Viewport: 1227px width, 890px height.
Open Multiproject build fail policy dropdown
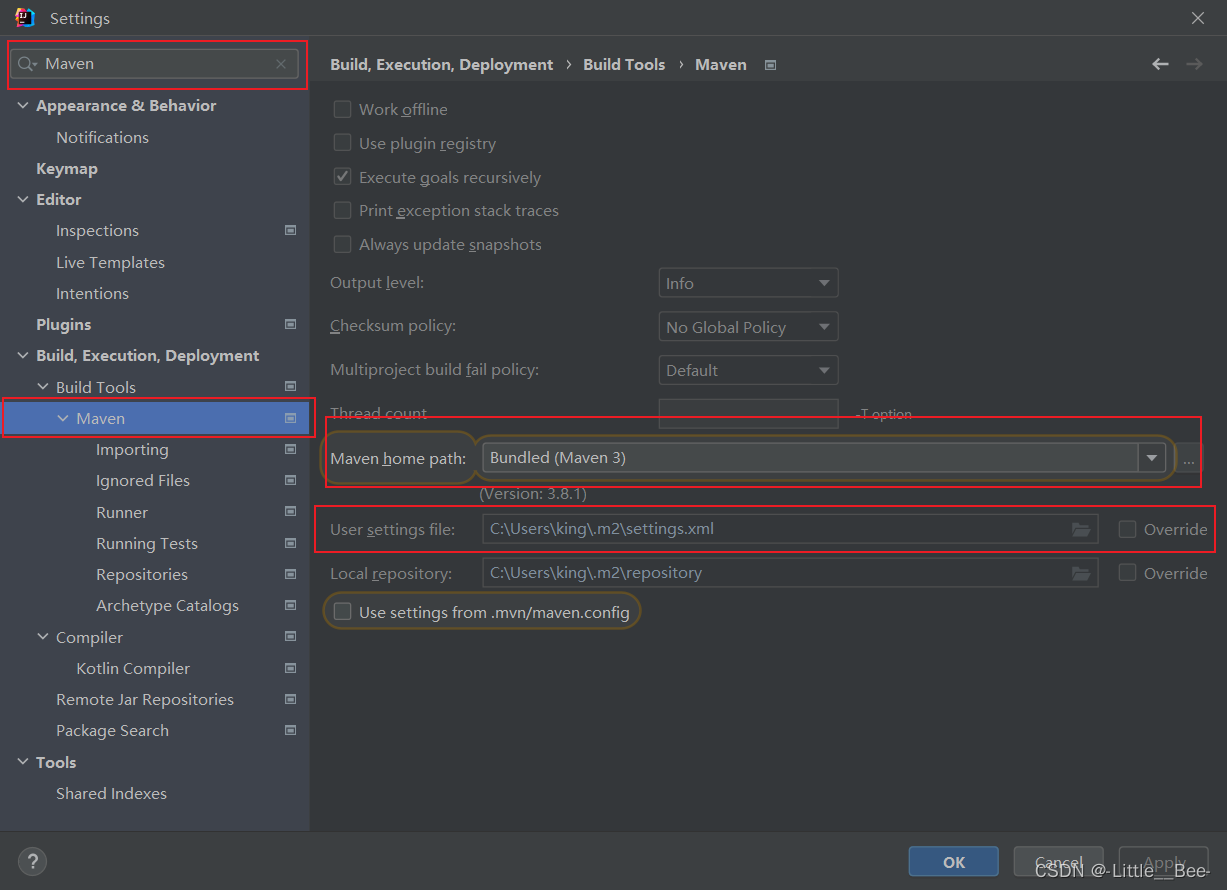(x=748, y=371)
